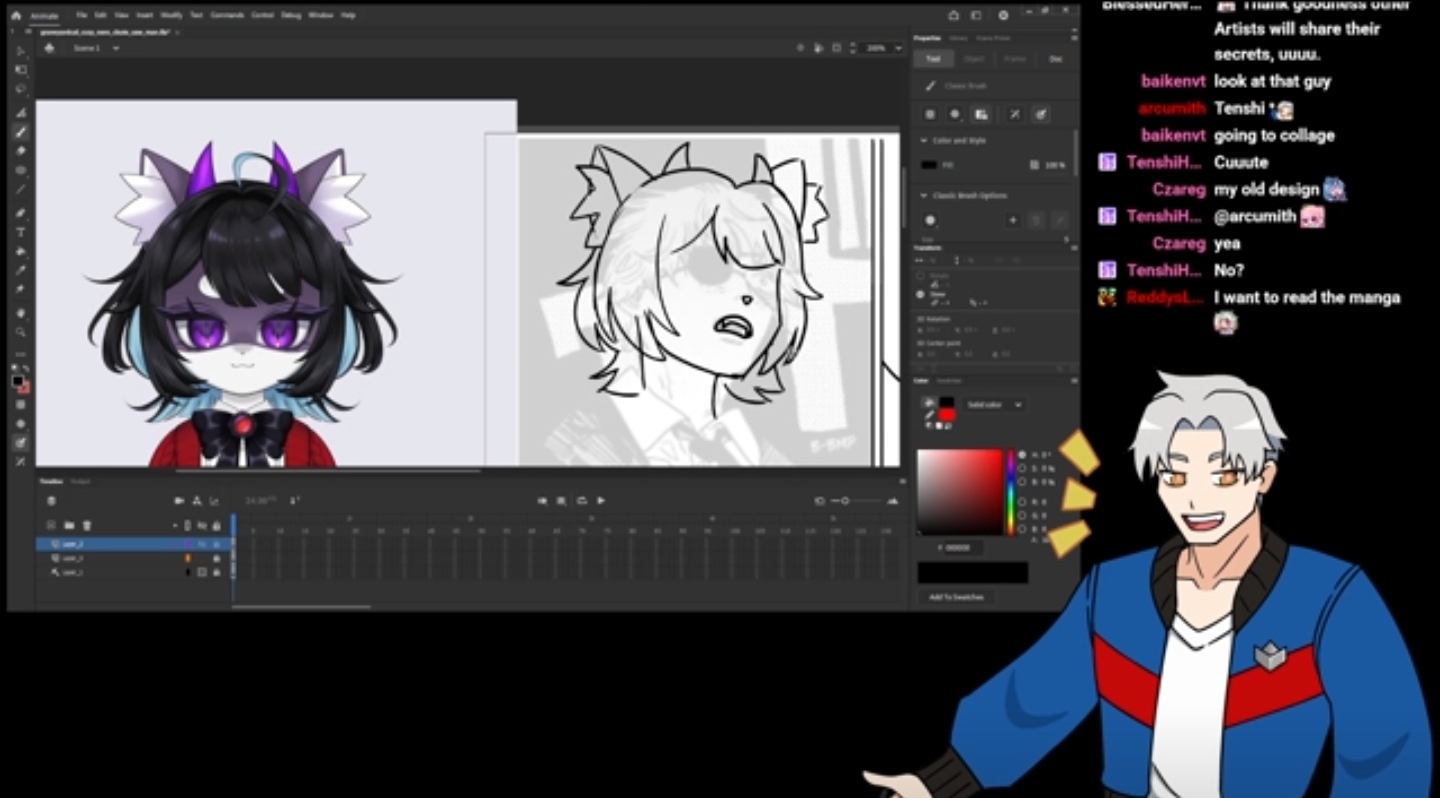1440x798 pixels.
Task: Click the layer parenting view icon
Action: point(197,500)
